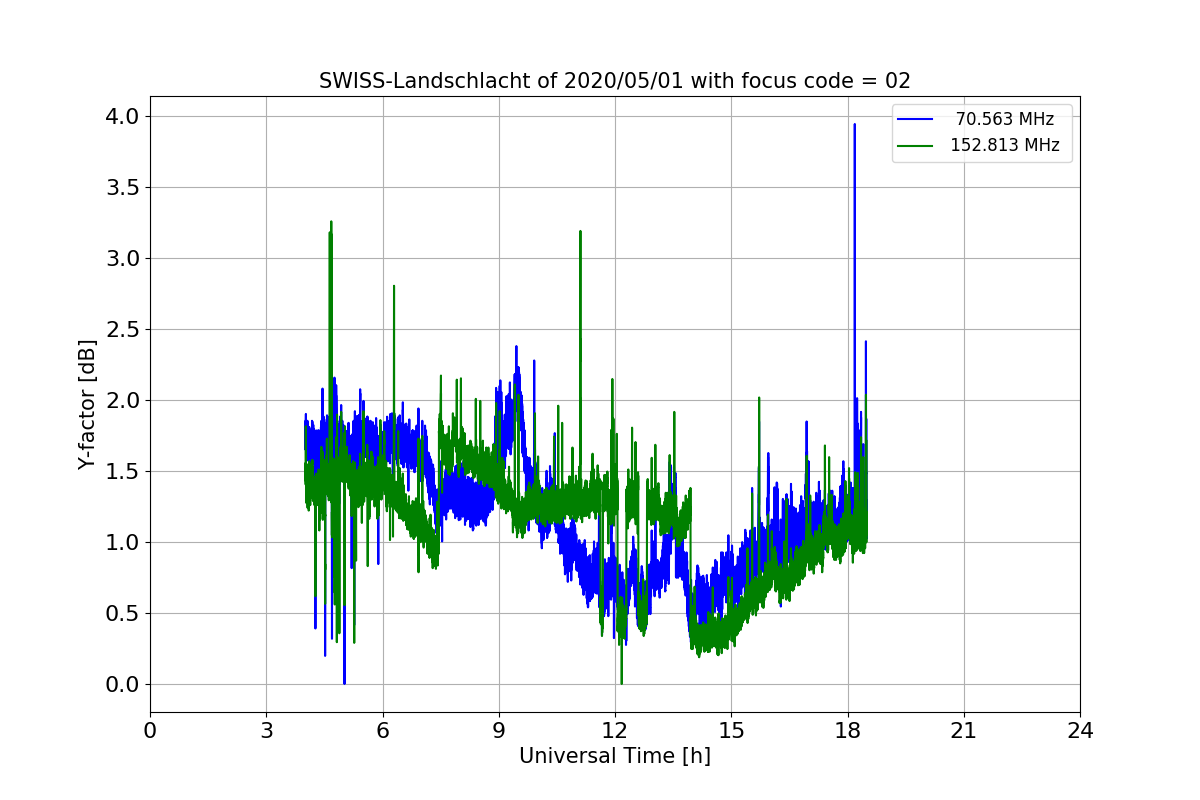The width and height of the screenshot is (1200, 800).
Task: Click the x-axis tick label '21'
Action: pos(964,730)
